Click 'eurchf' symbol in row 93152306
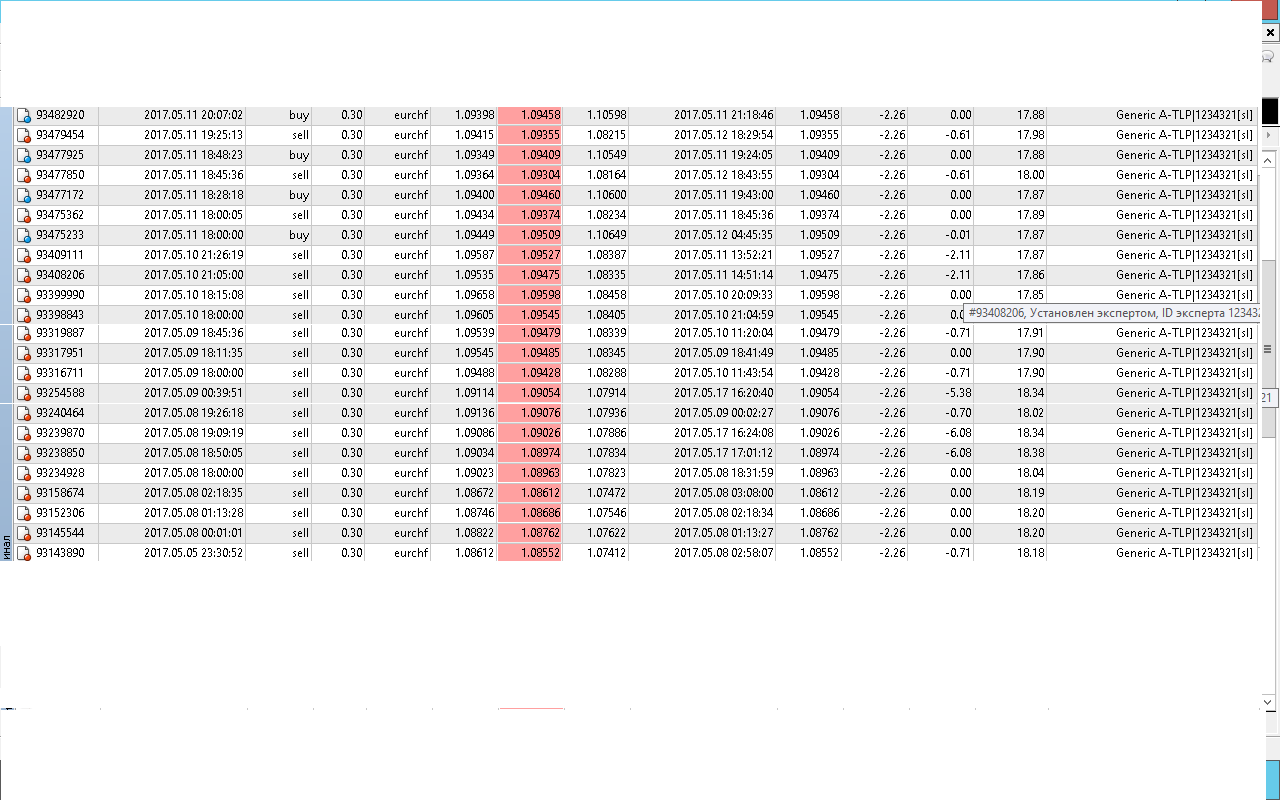This screenshot has width=1280, height=800. 411,513
